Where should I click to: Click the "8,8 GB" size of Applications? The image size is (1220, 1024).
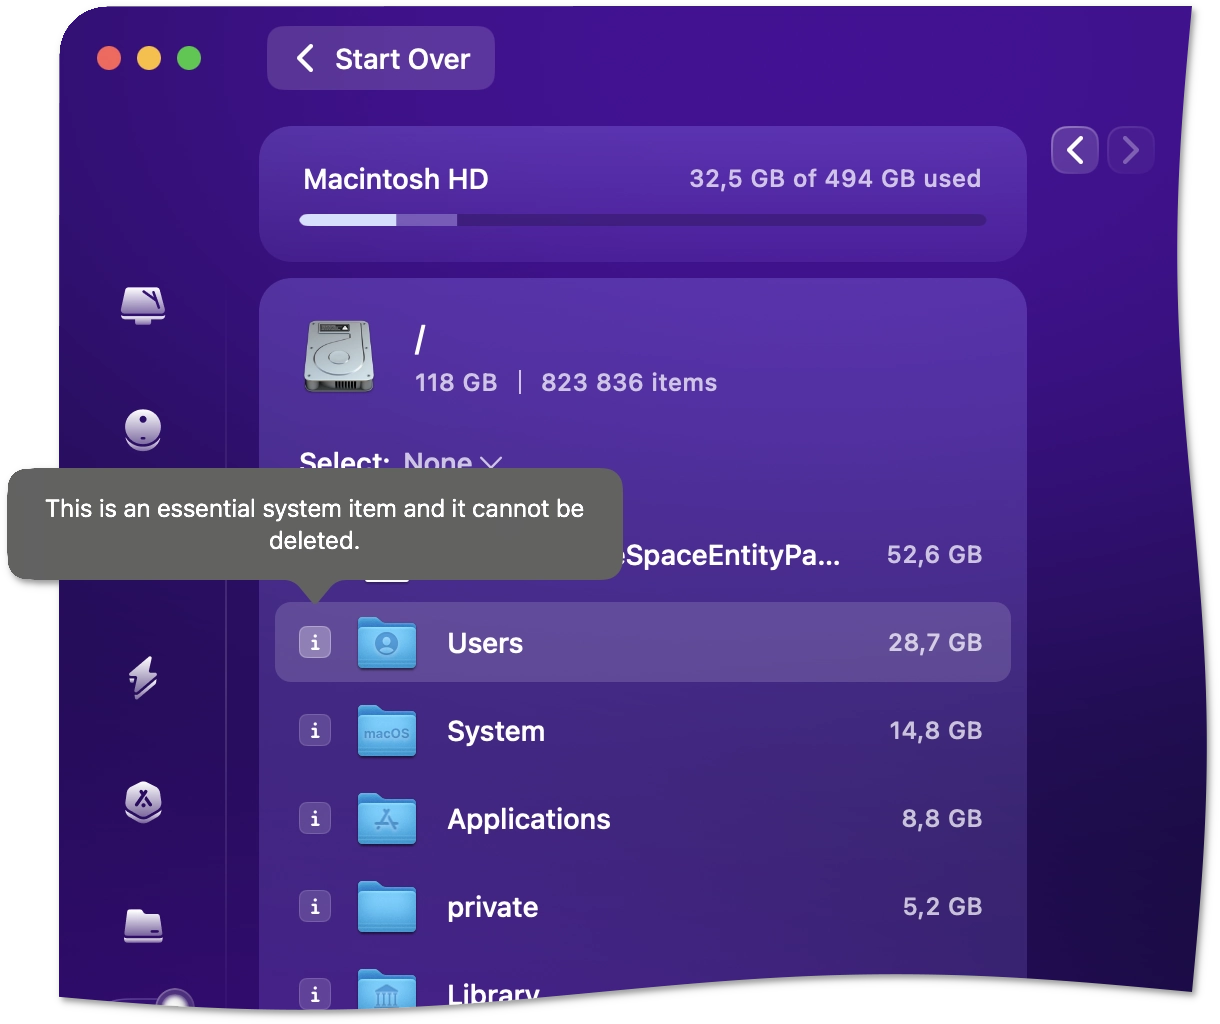pyautogui.click(x=942, y=818)
